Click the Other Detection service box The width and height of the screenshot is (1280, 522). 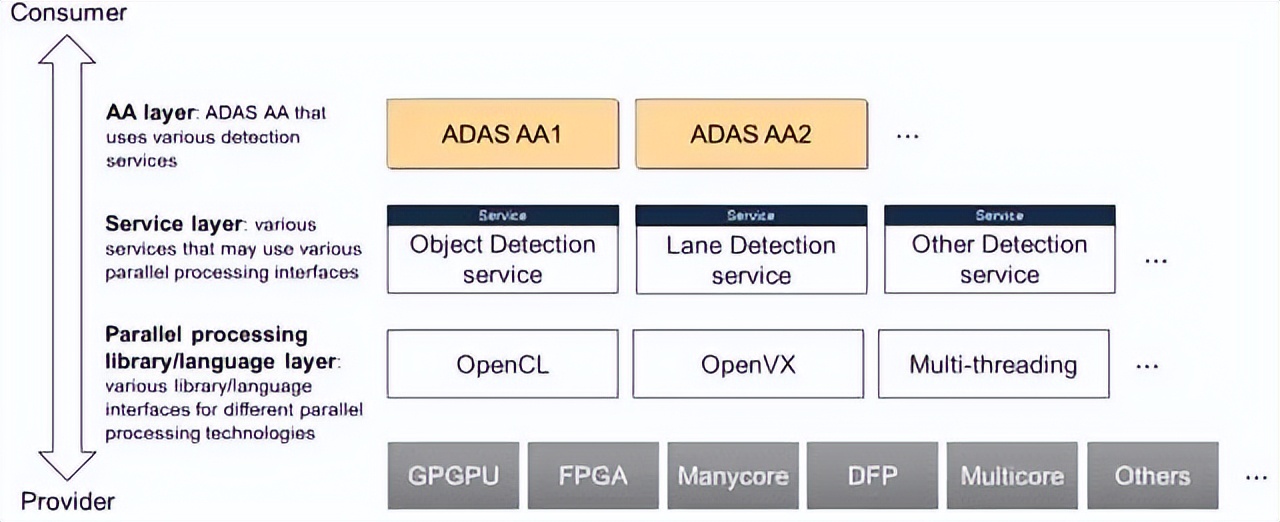pyautogui.click(x=999, y=249)
